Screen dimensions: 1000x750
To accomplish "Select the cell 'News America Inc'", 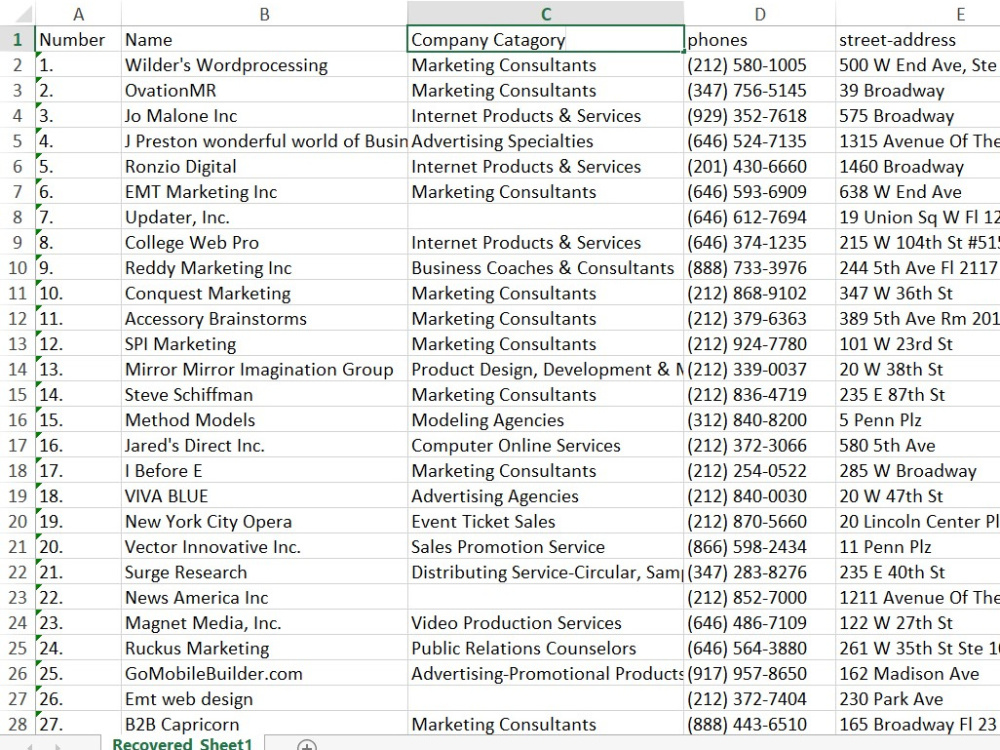I will tap(264, 597).
